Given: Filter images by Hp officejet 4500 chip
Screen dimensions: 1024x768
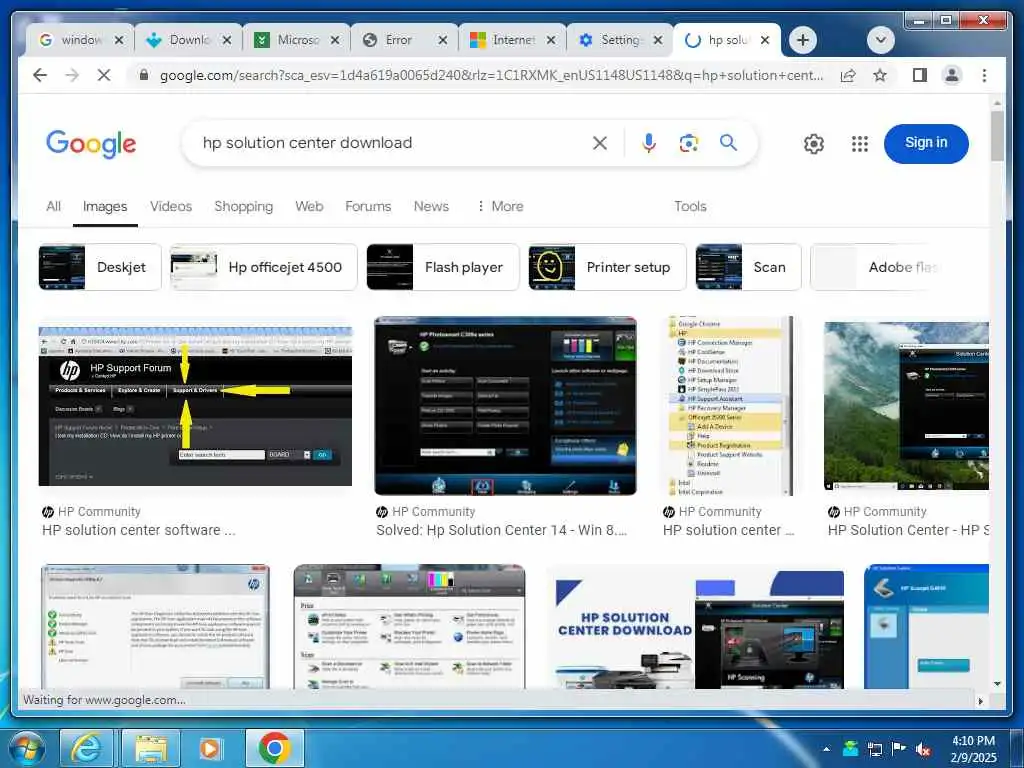Looking at the screenshot, I should 263,267.
